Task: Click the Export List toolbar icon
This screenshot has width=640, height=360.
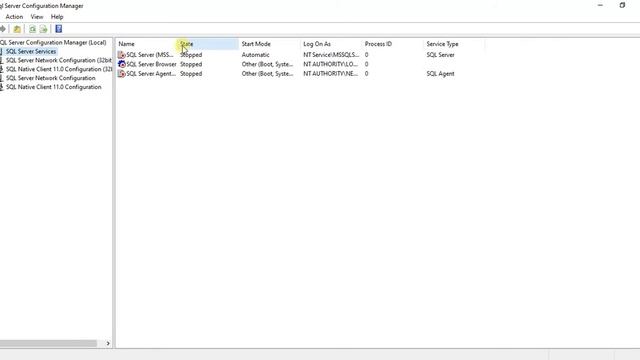Action: coord(43,29)
